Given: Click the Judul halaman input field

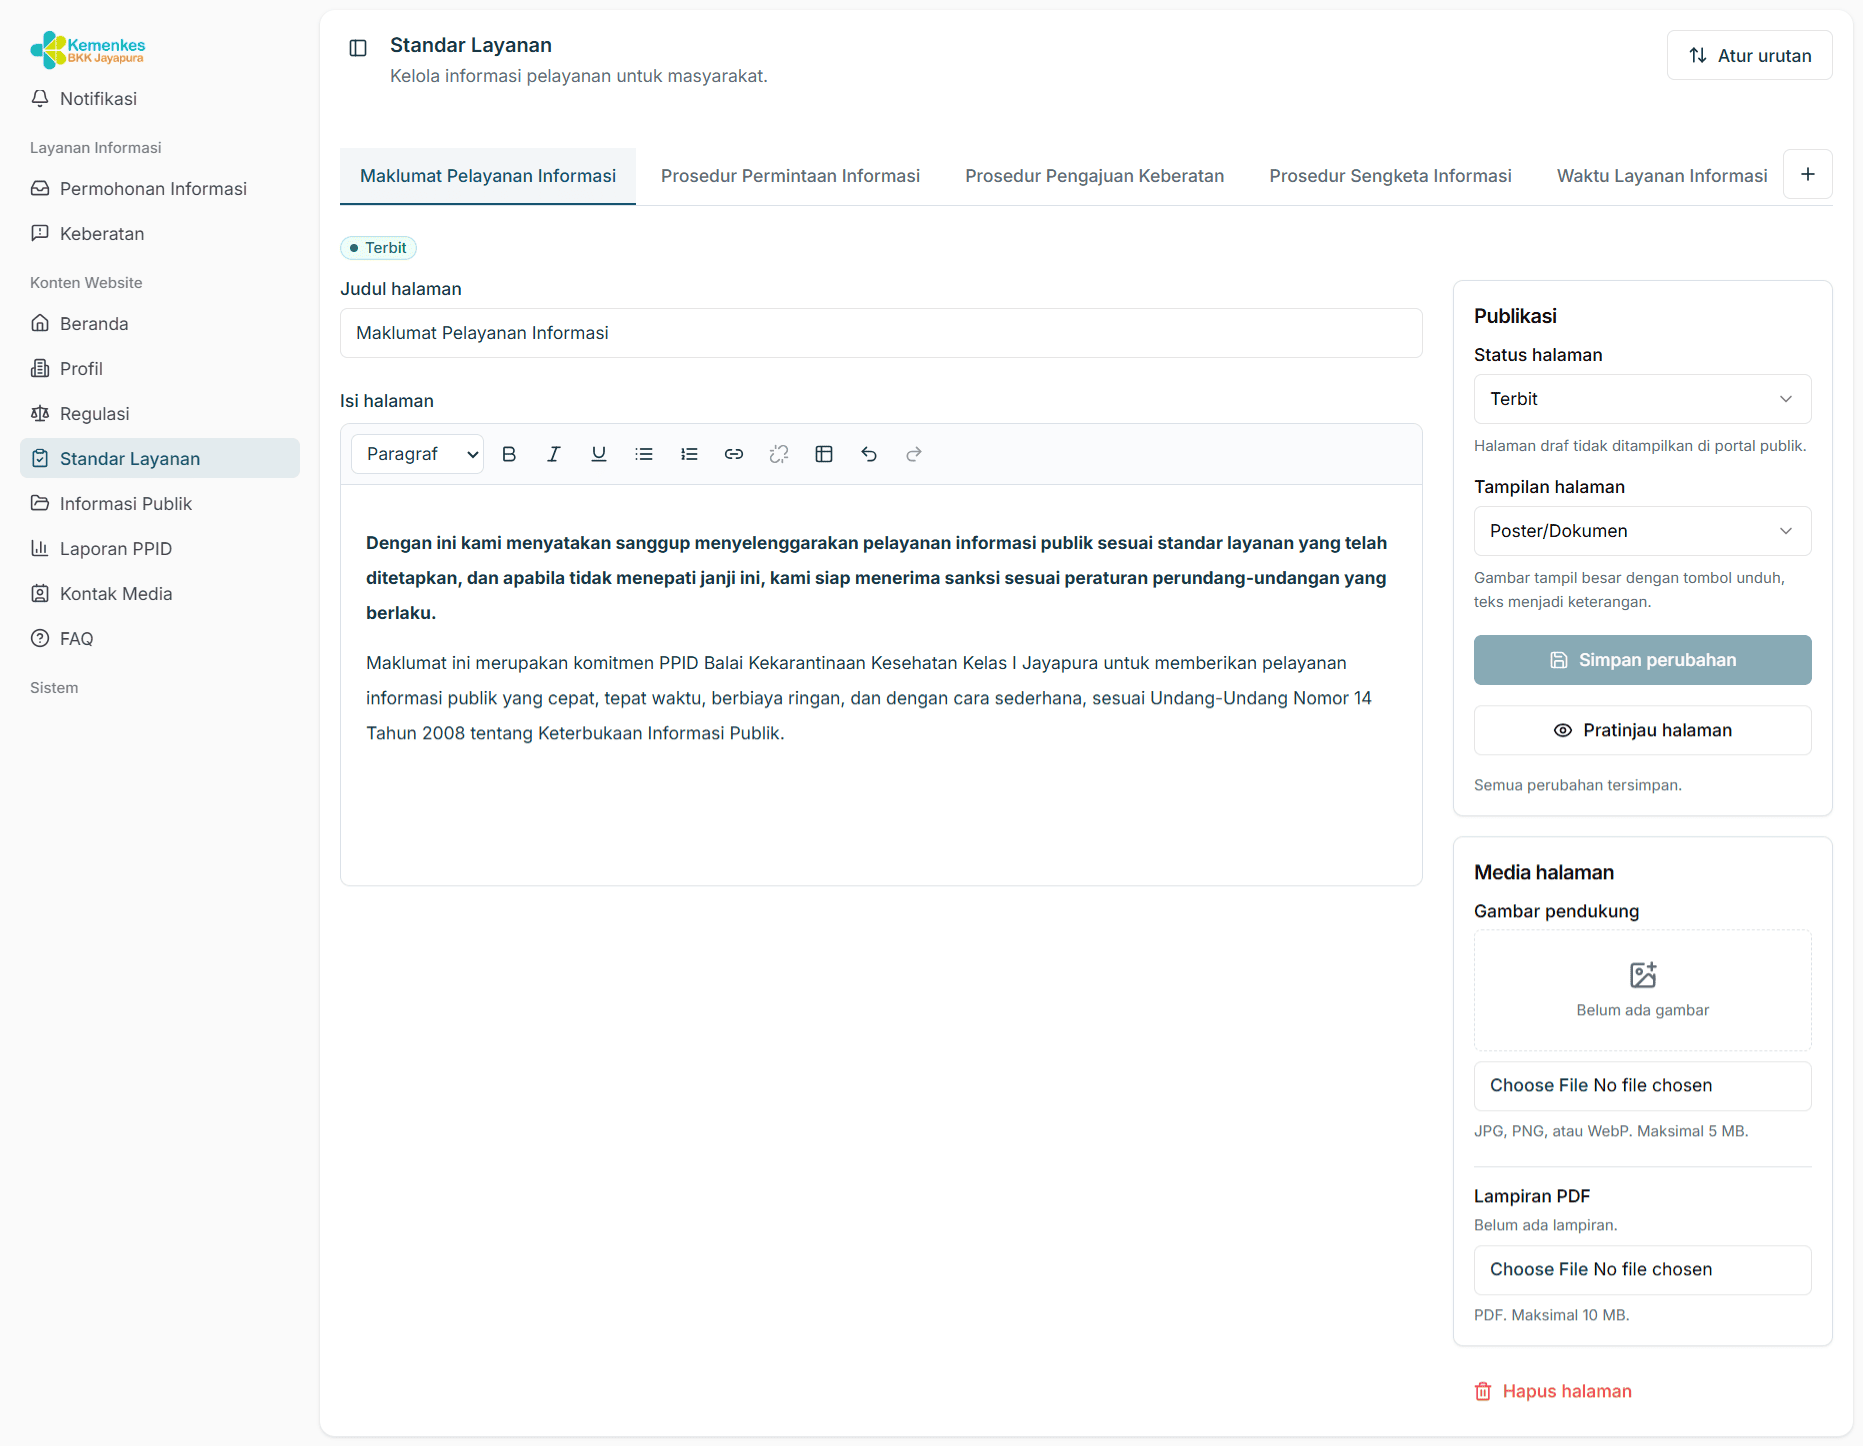Looking at the screenshot, I should coord(881,333).
